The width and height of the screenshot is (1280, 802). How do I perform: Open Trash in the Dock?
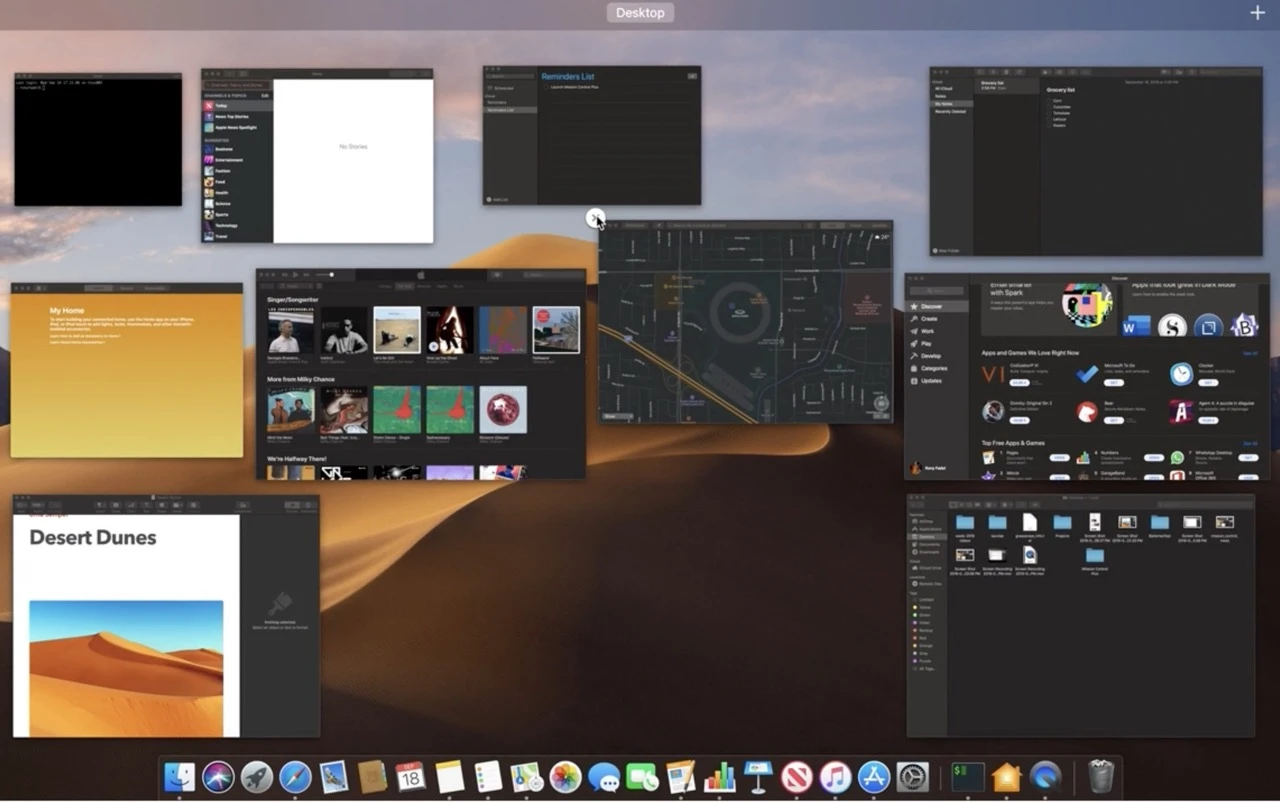click(1101, 777)
